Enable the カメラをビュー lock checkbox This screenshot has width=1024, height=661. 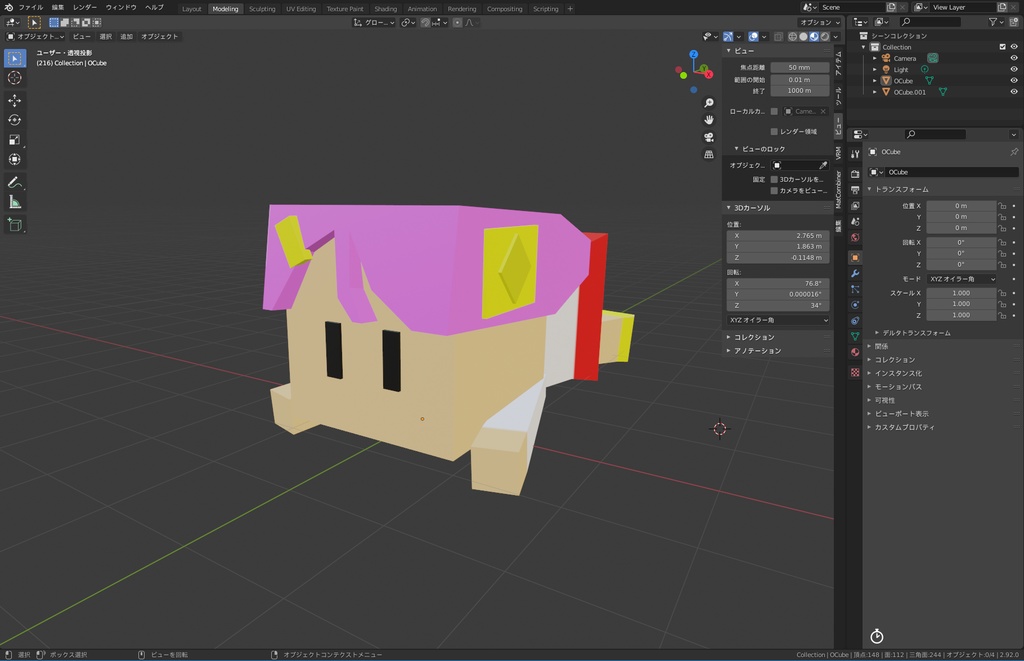pyautogui.click(x=774, y=191)
